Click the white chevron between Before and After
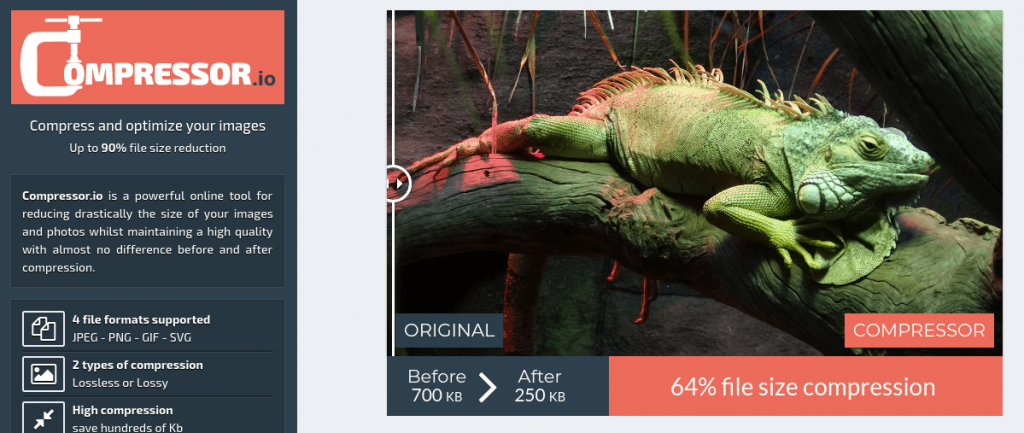1024x433 pixels. (x=487, y=387)
